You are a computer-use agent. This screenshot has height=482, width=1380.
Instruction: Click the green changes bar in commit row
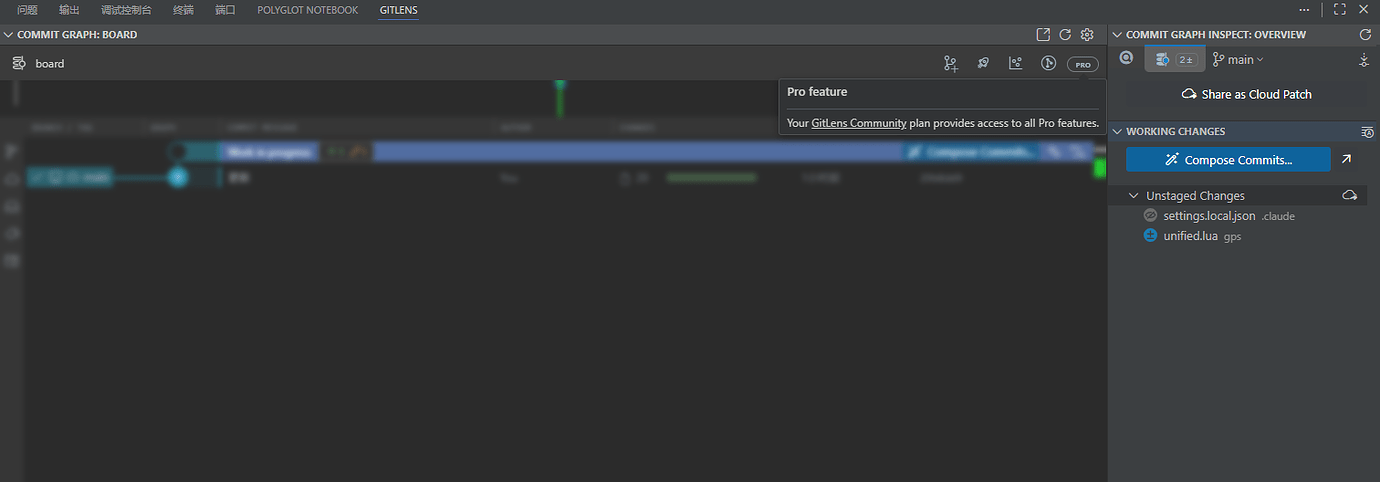[711, 177]
